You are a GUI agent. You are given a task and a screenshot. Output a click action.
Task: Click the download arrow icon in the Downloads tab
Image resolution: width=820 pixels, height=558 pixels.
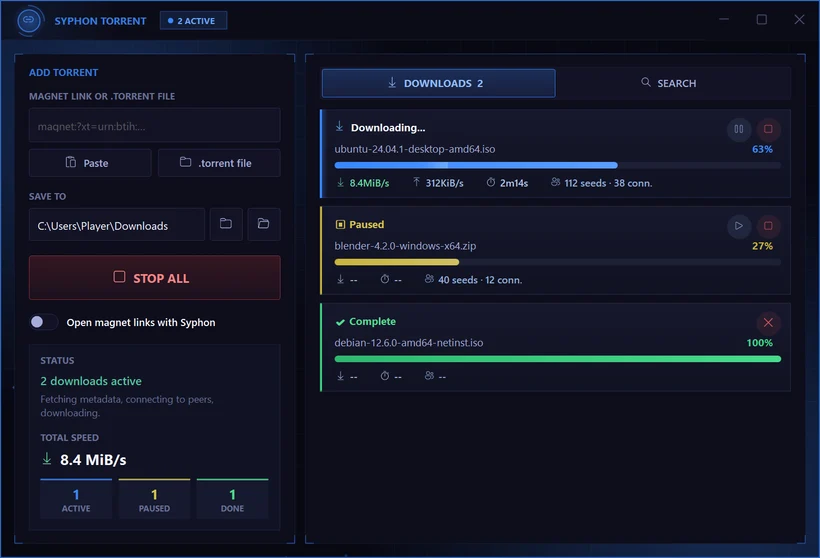[x=392, y=83]
